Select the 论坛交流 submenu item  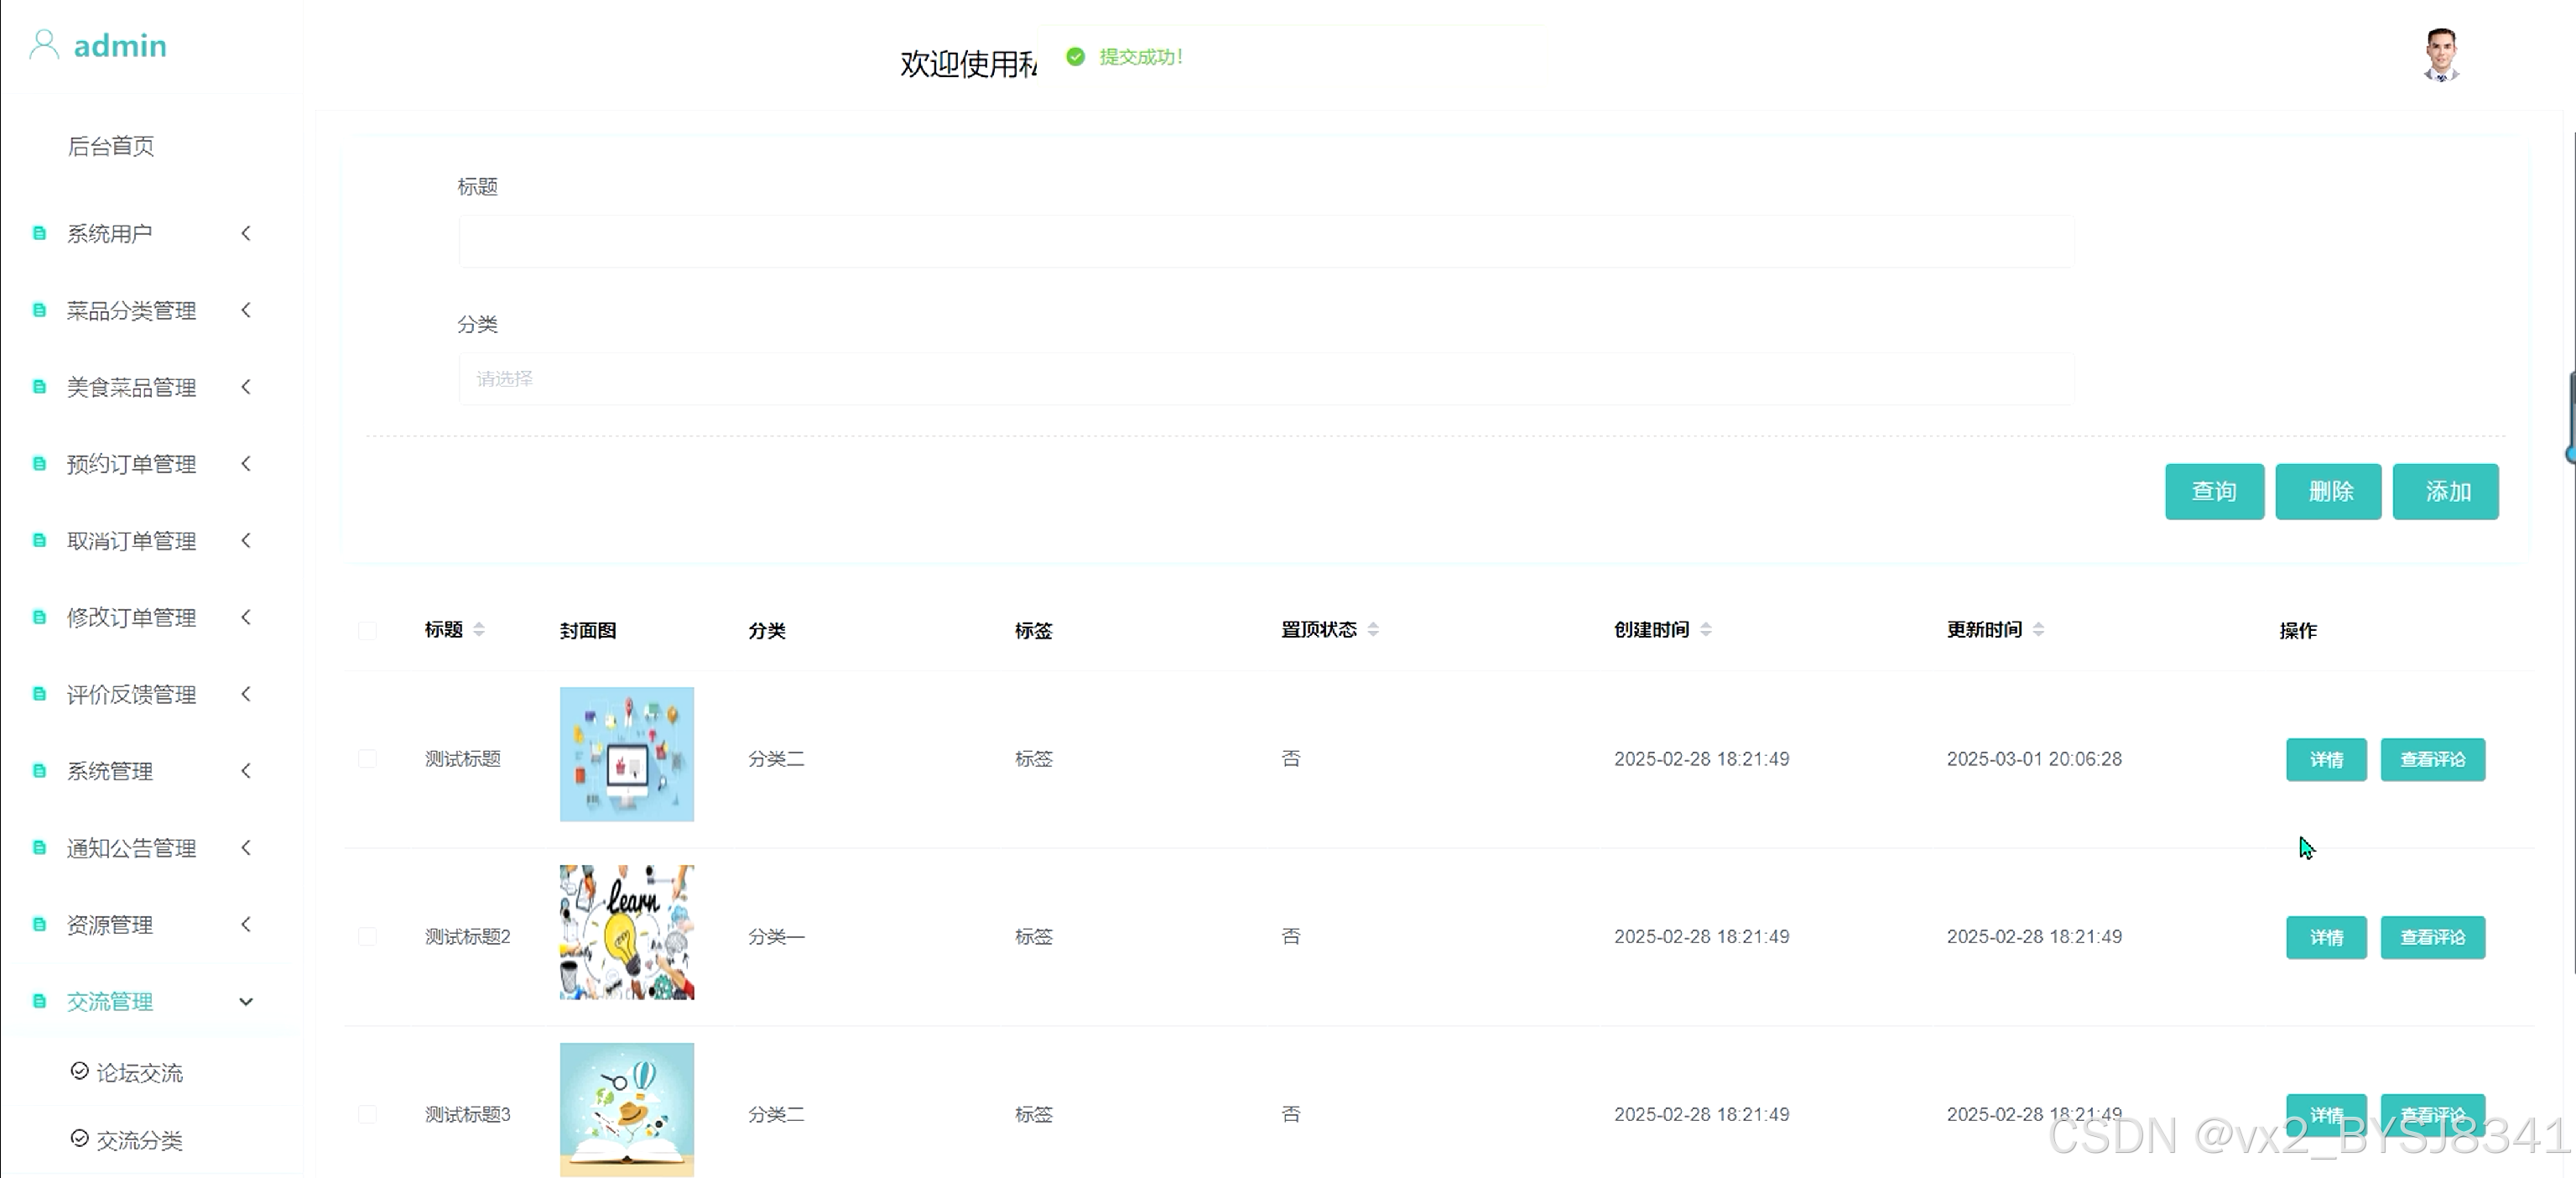click(x=139, y=1073)
